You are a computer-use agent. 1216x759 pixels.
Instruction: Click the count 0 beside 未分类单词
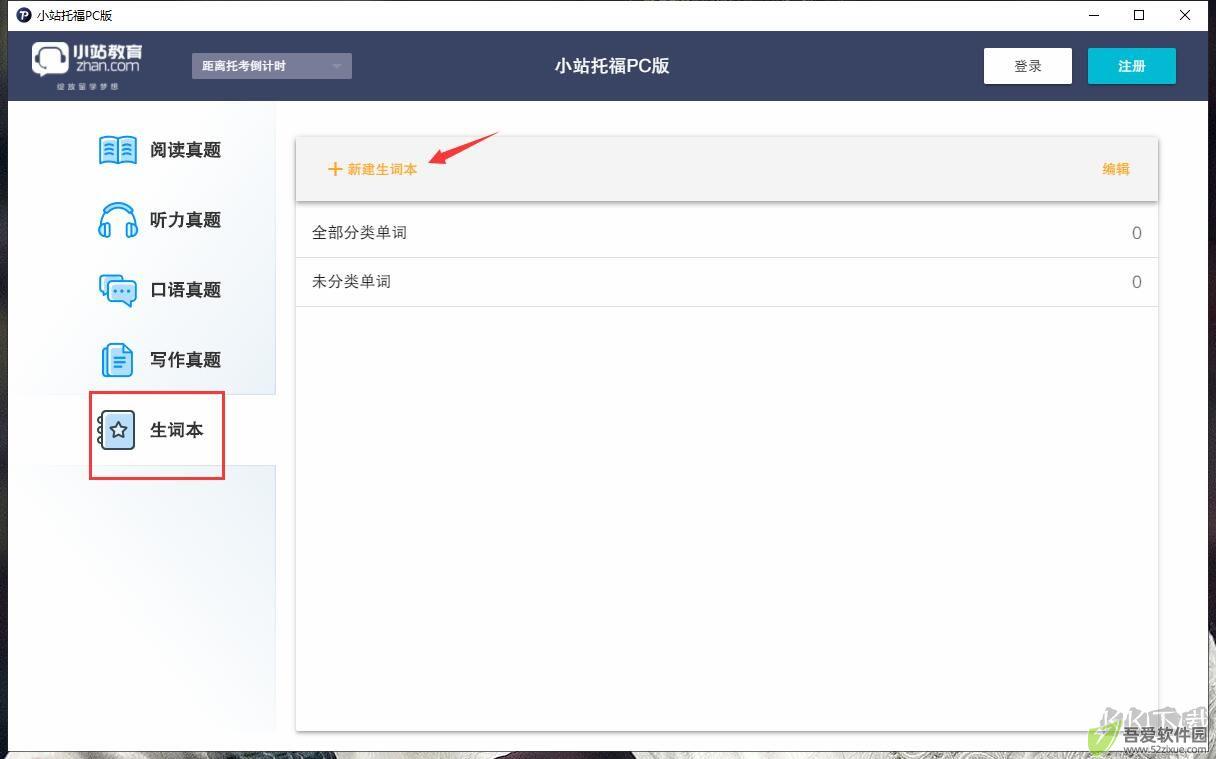pyautogui.click(x=1136, y=282)
